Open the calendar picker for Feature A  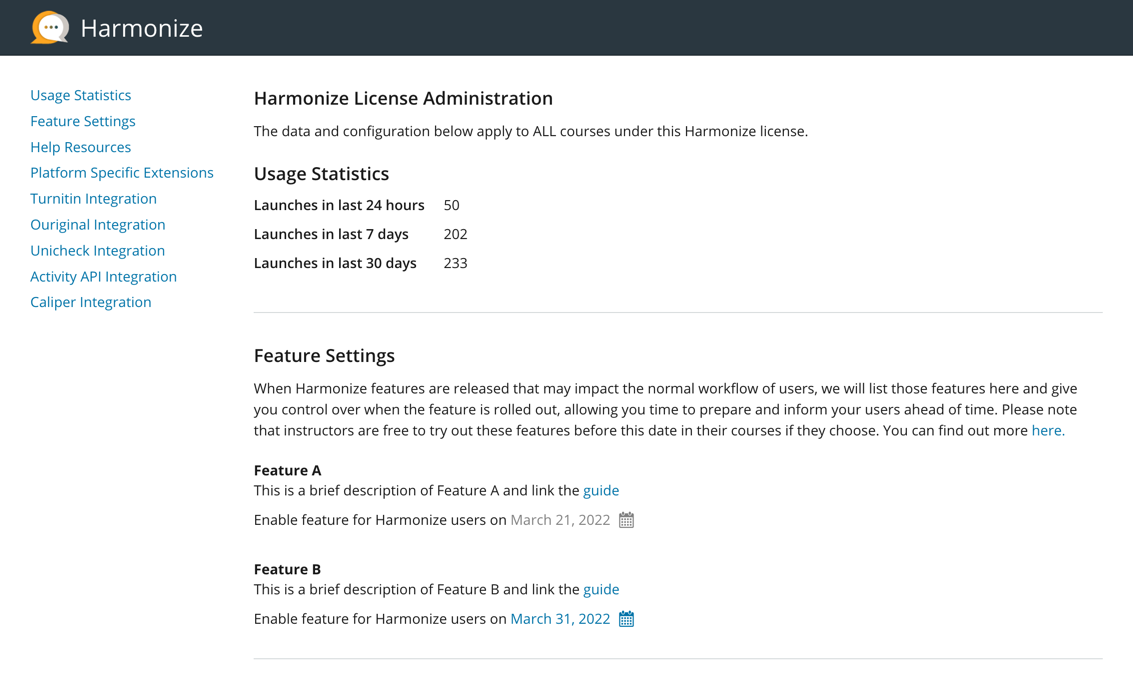(x=626, y=520)
